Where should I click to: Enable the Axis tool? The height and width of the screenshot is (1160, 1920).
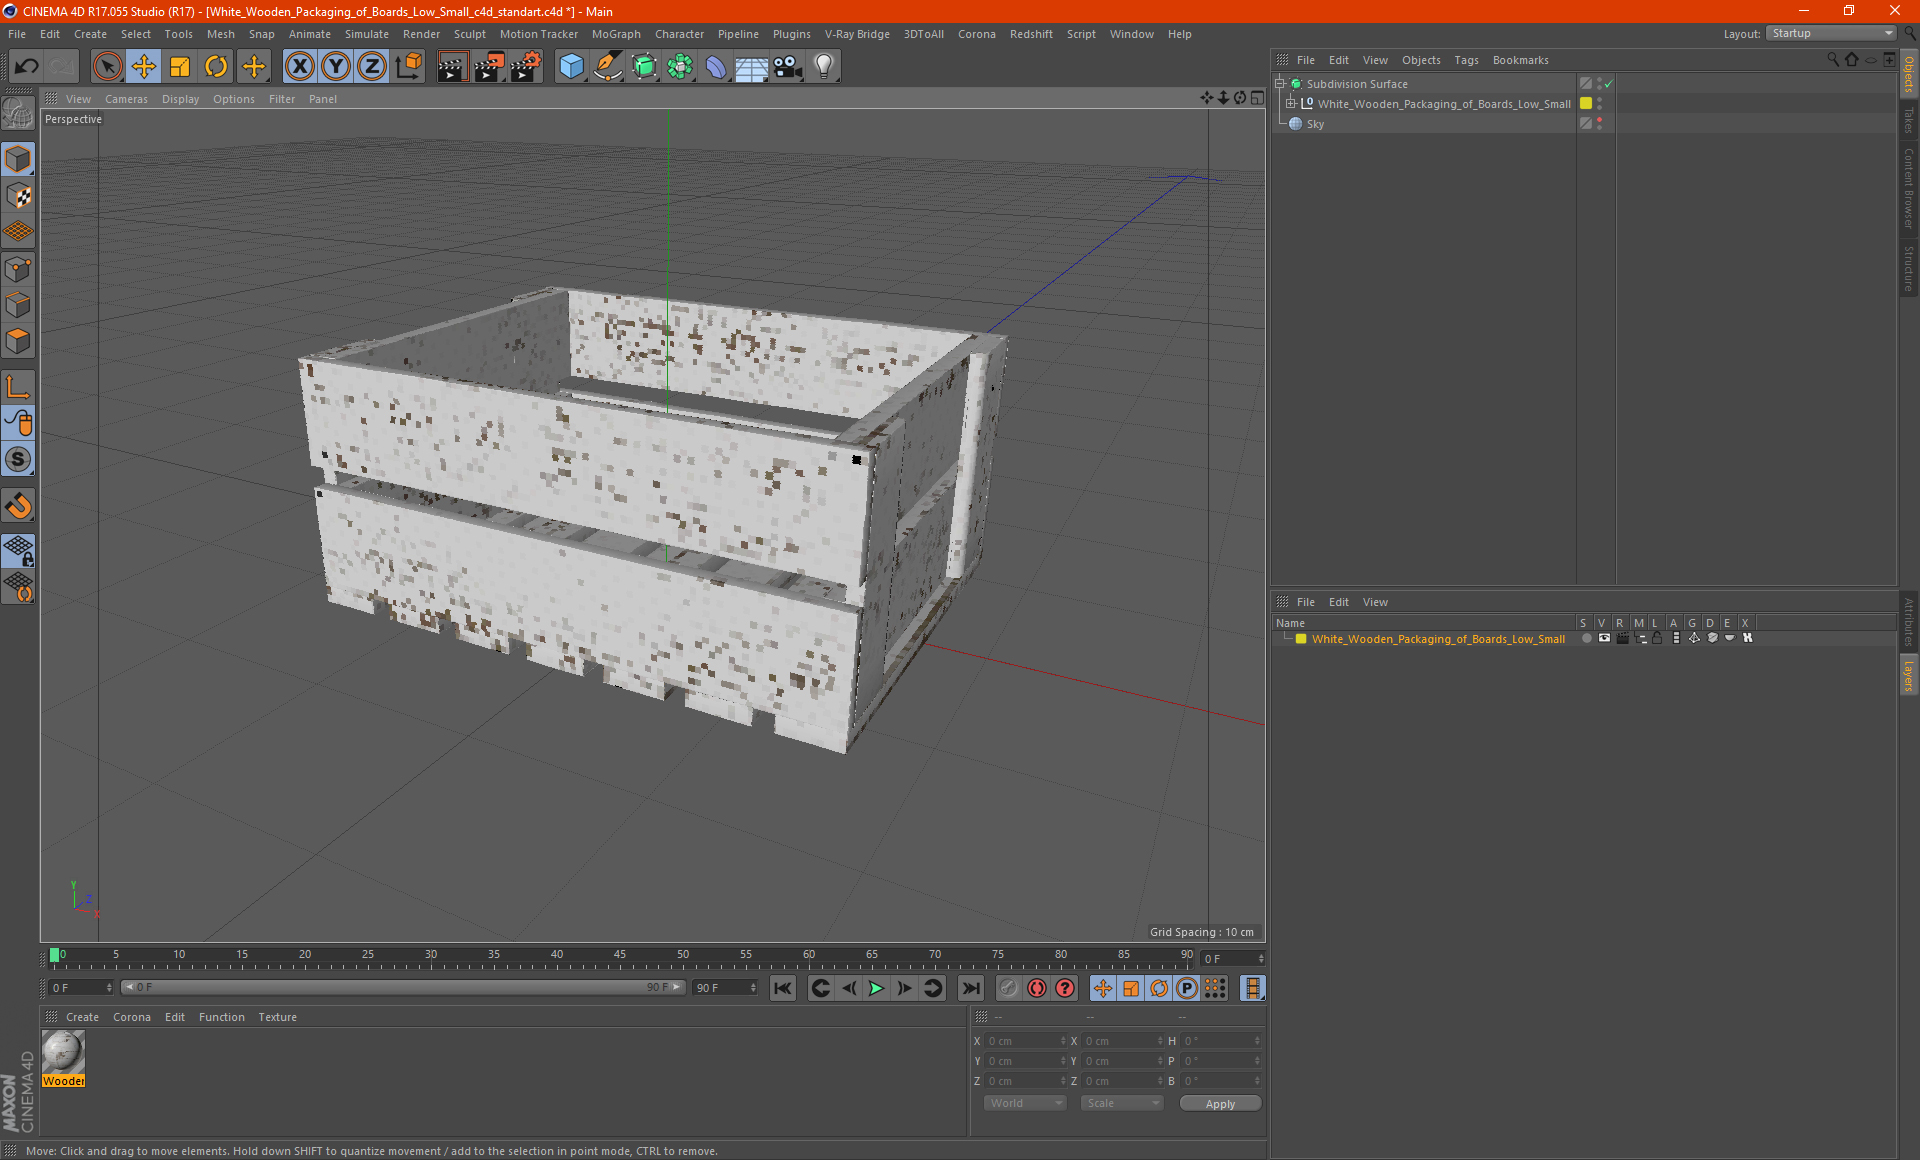coord(18,387)
